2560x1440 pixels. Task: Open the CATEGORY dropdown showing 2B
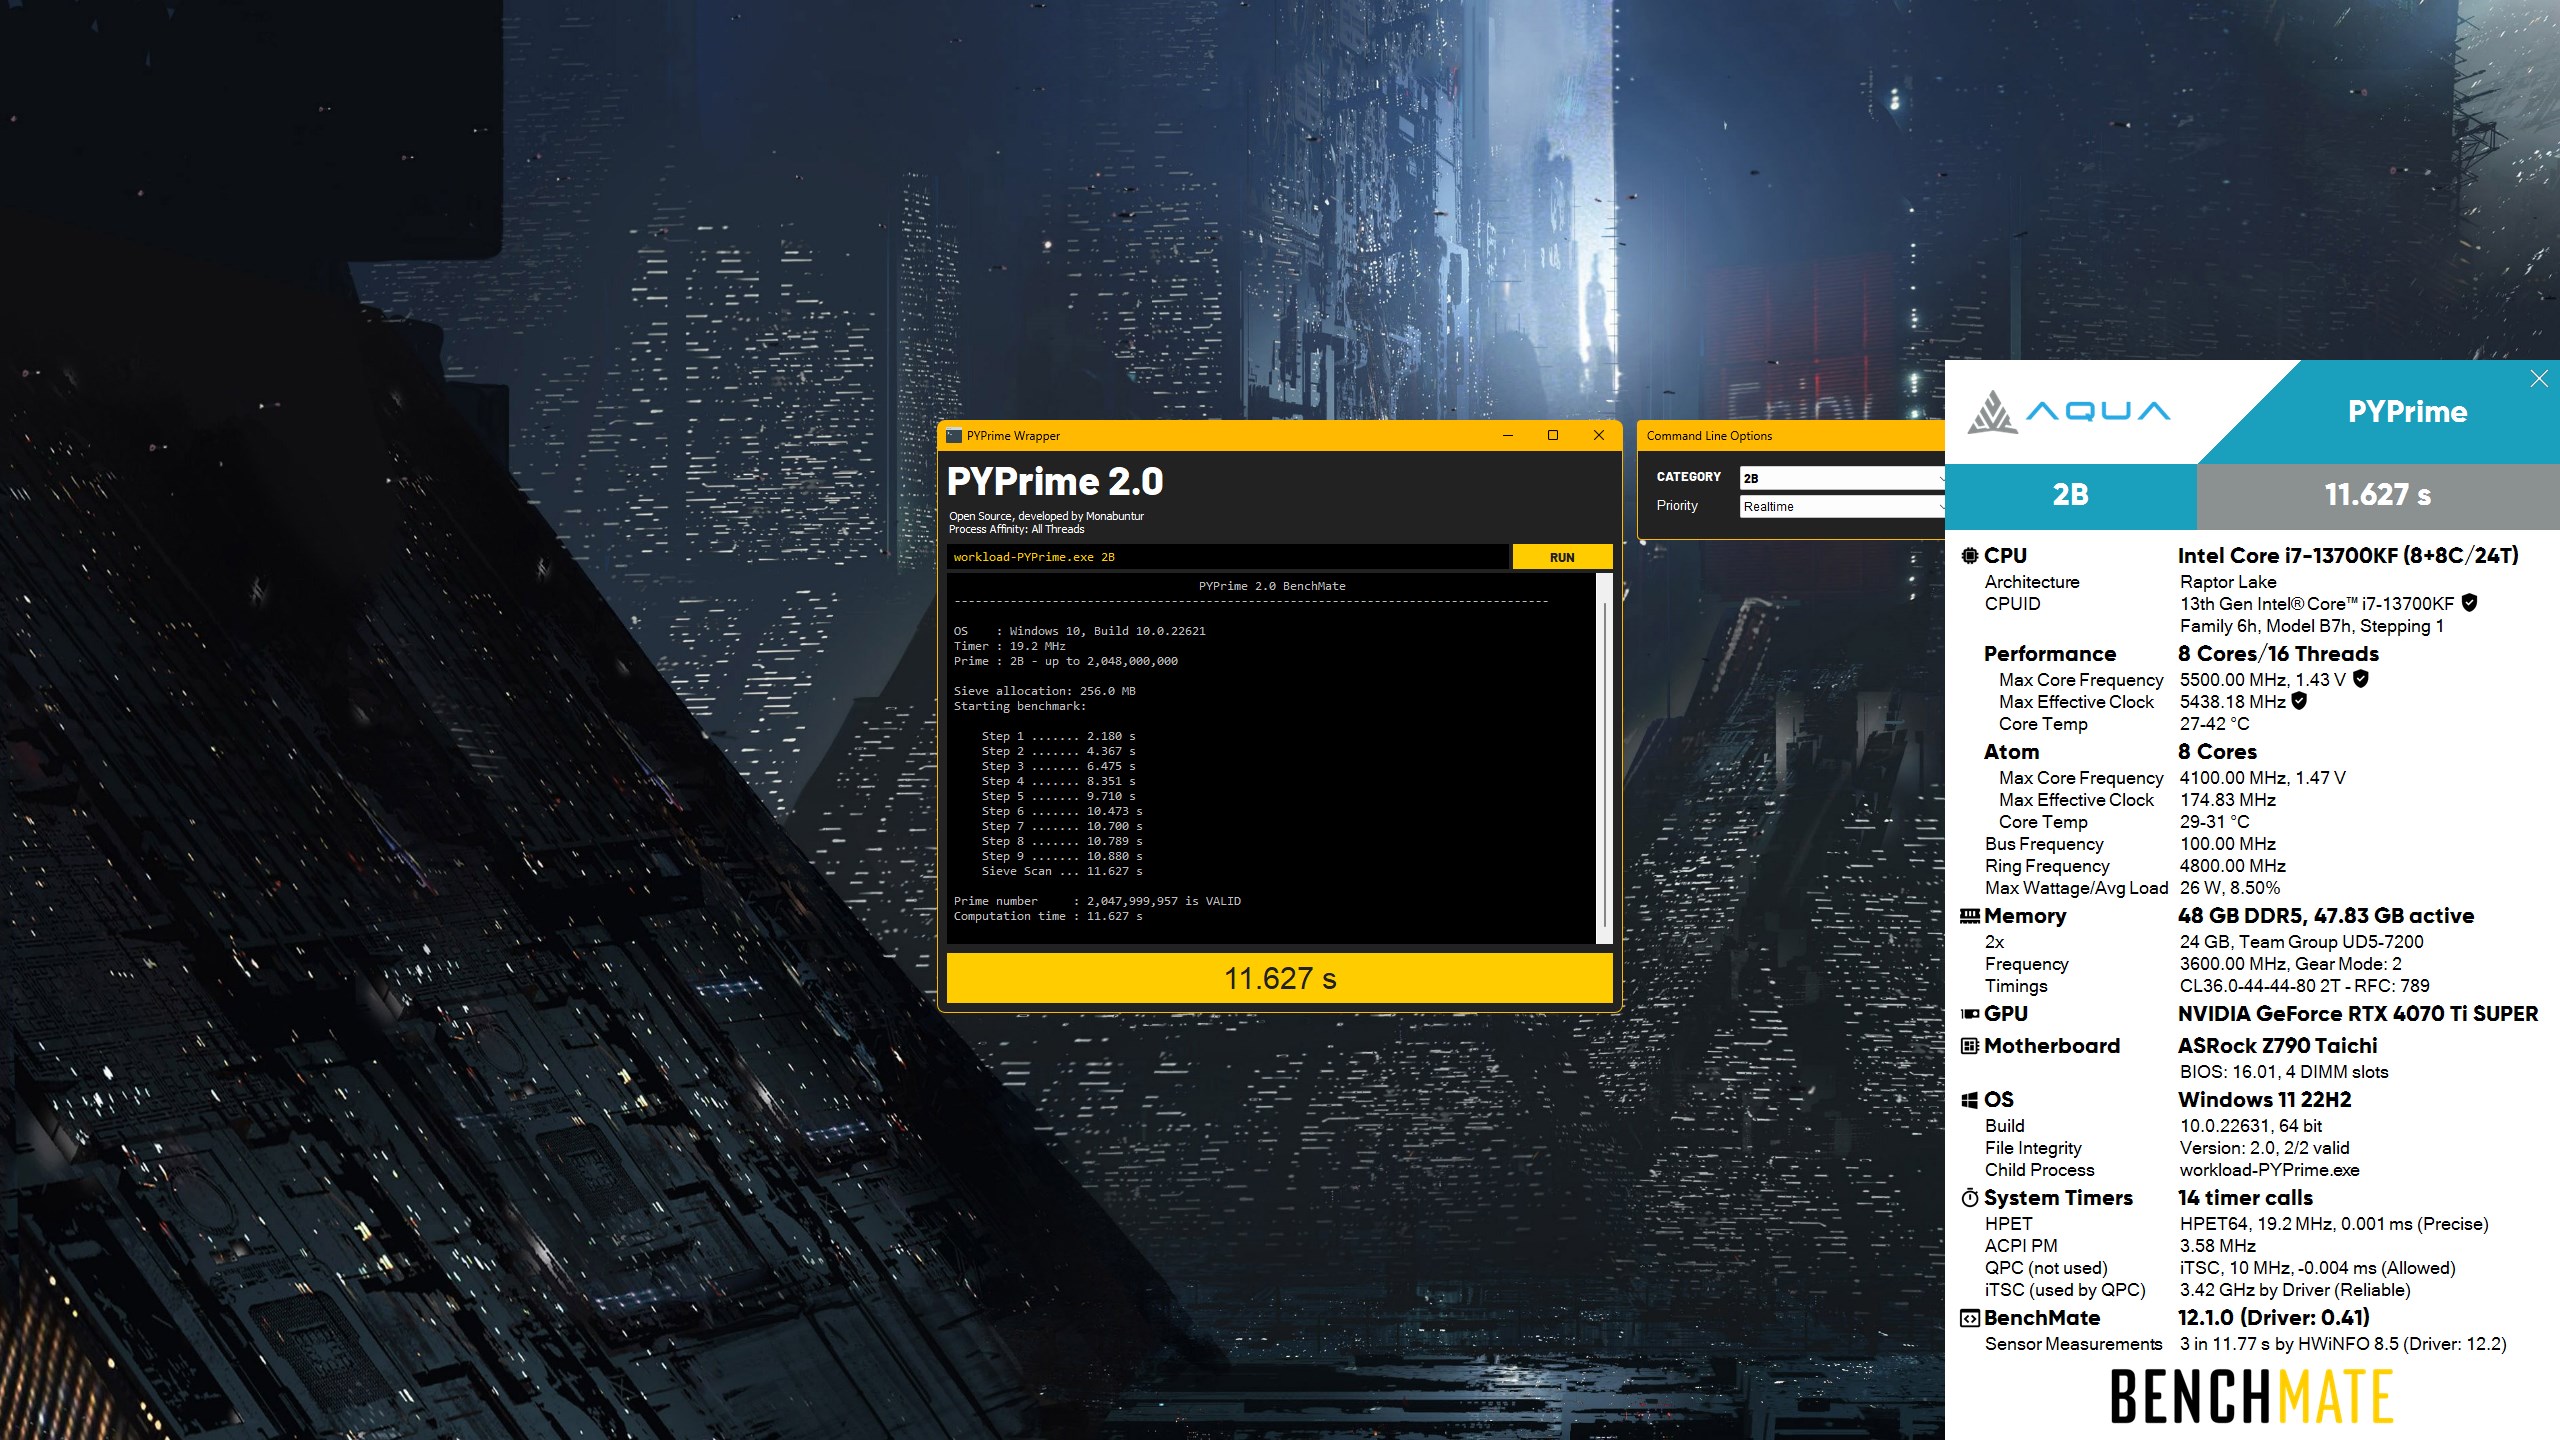[1842, 478]
